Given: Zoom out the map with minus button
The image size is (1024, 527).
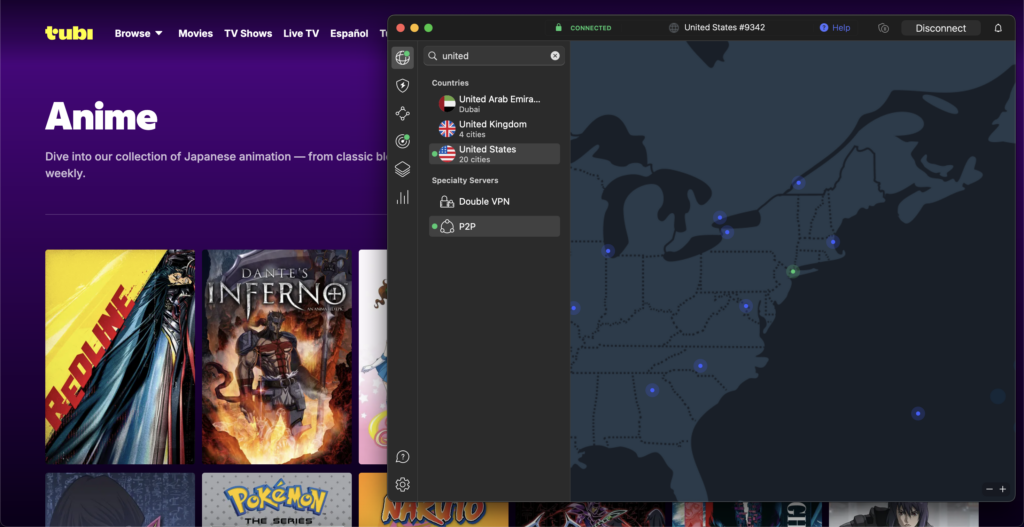Looking at the screenshot, I should pyautogui.click(x=989, y=489).
